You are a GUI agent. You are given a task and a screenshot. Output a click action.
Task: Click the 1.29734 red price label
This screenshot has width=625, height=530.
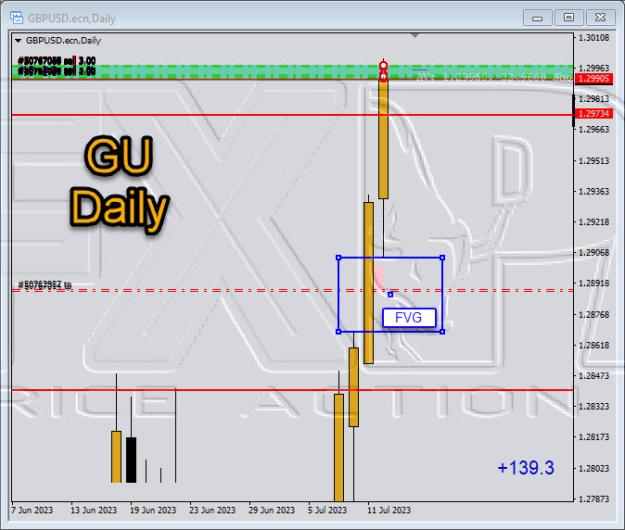[593, 114]
